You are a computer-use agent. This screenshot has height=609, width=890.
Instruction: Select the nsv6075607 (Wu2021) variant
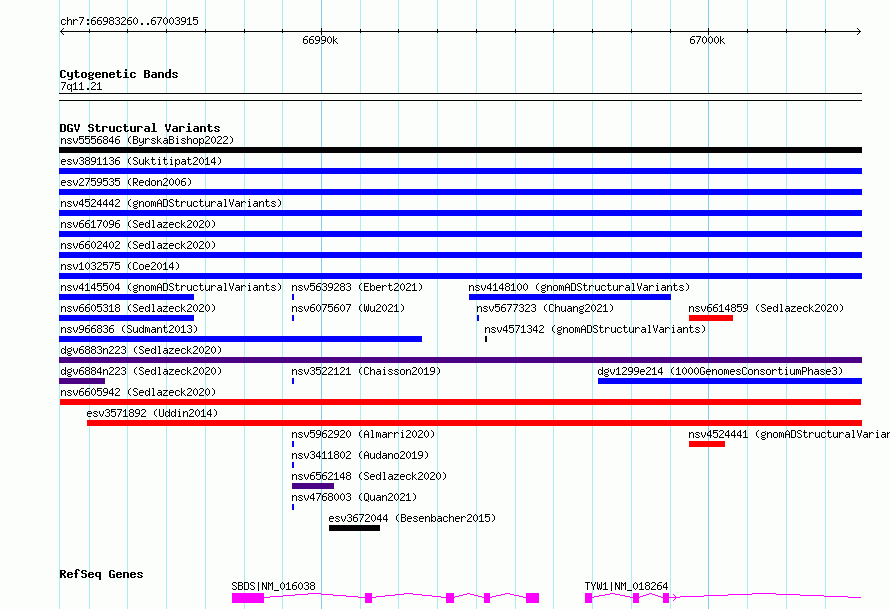coord(348,308)
